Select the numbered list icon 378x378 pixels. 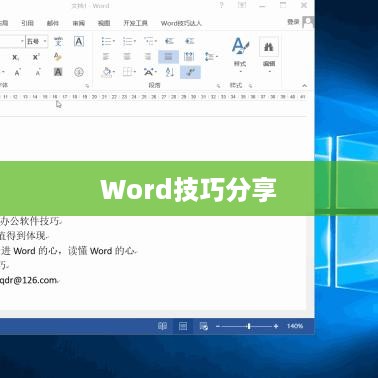129,41
